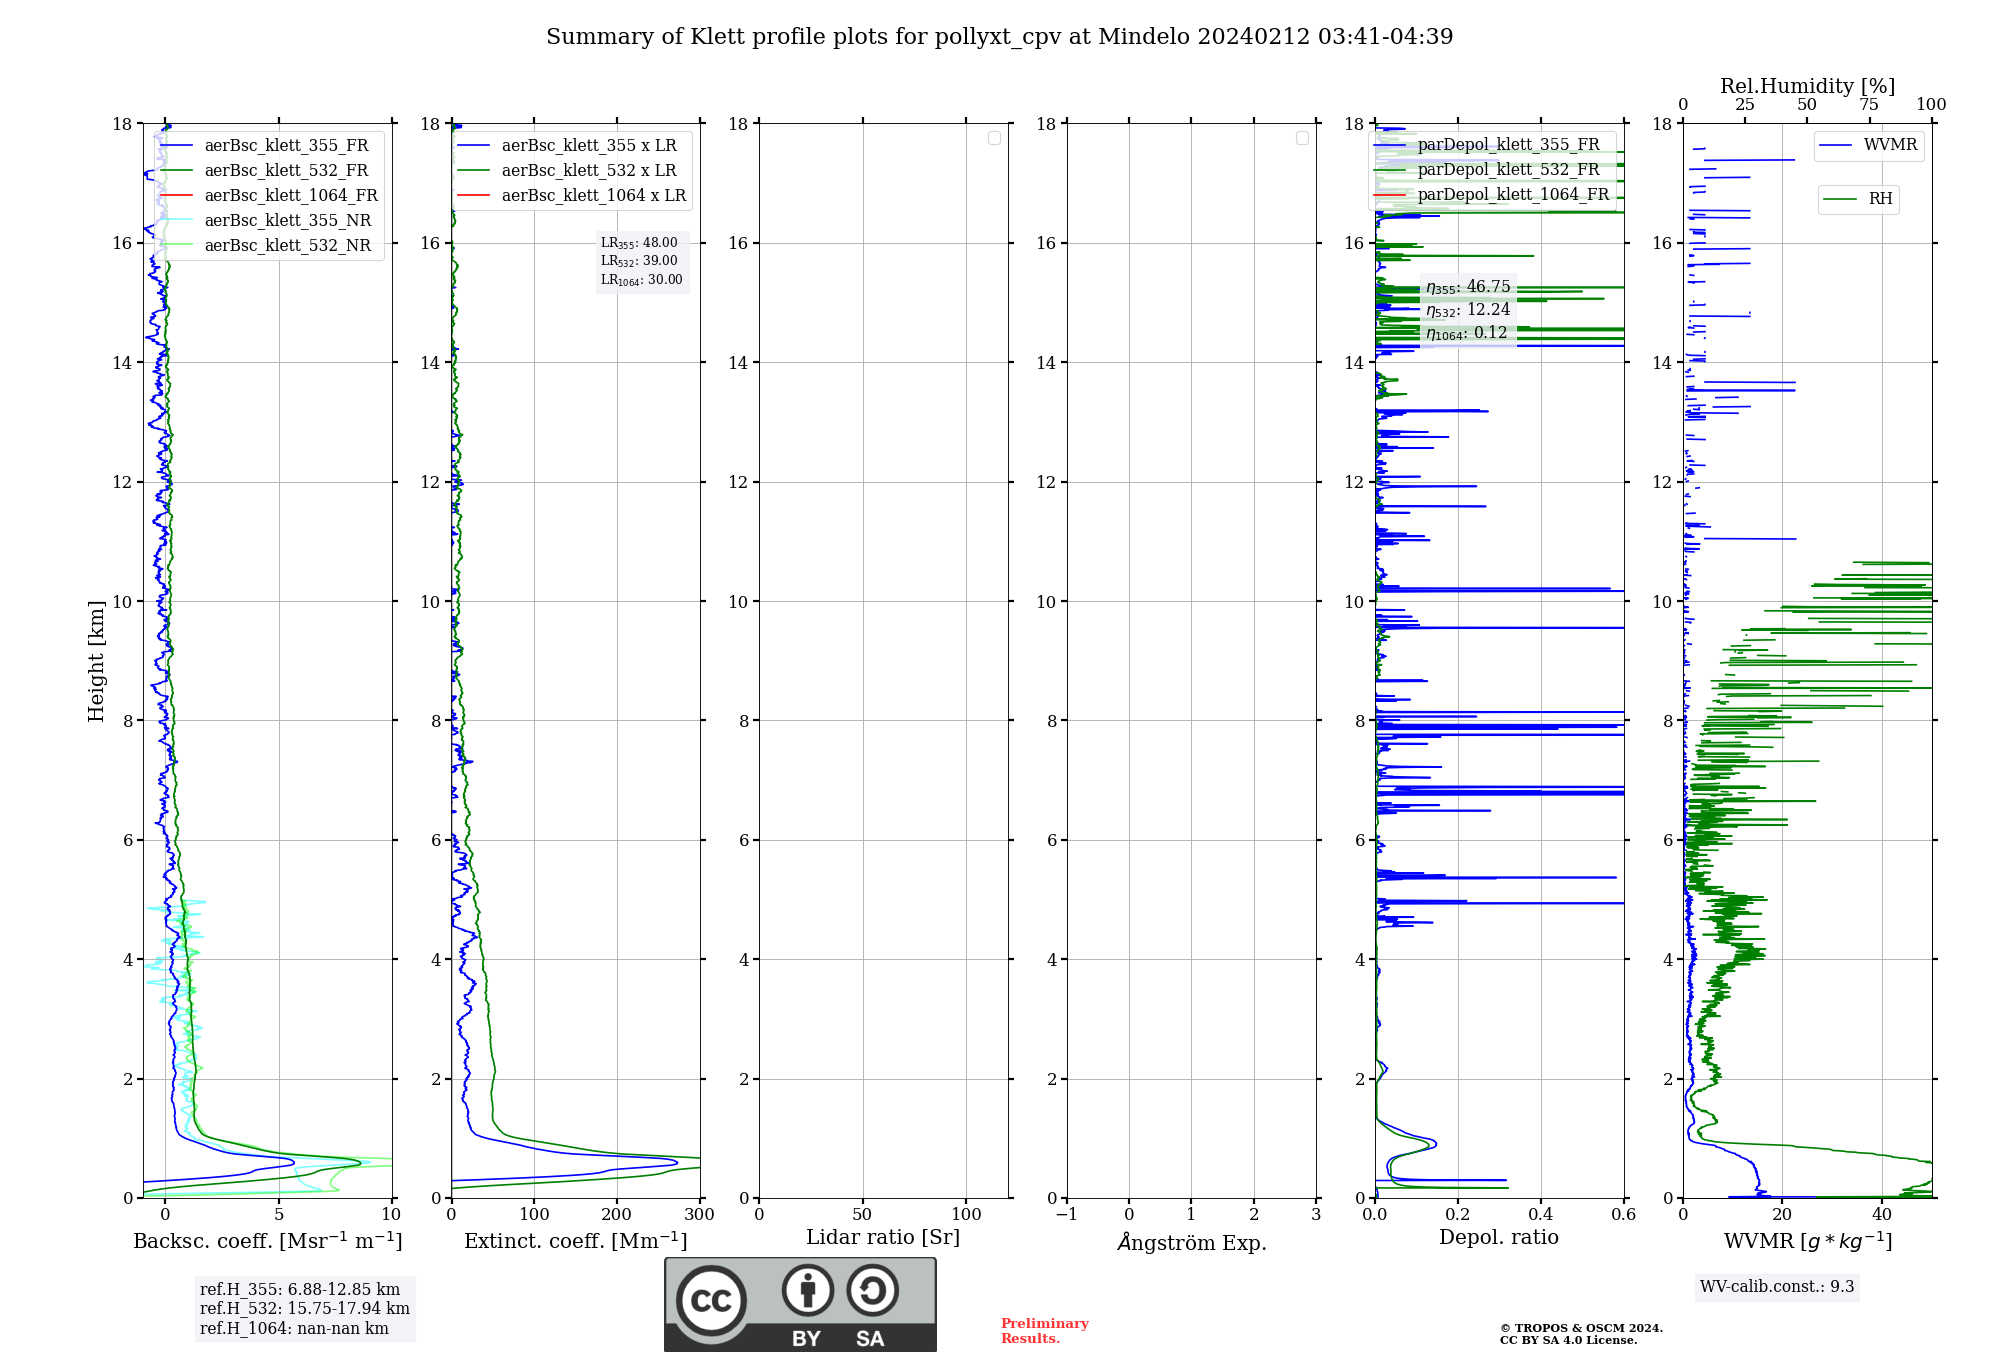The image size is (2000, 1360).
Task: Click the CC BY SA 4.0 License text
Action: click(1568, 1341)
